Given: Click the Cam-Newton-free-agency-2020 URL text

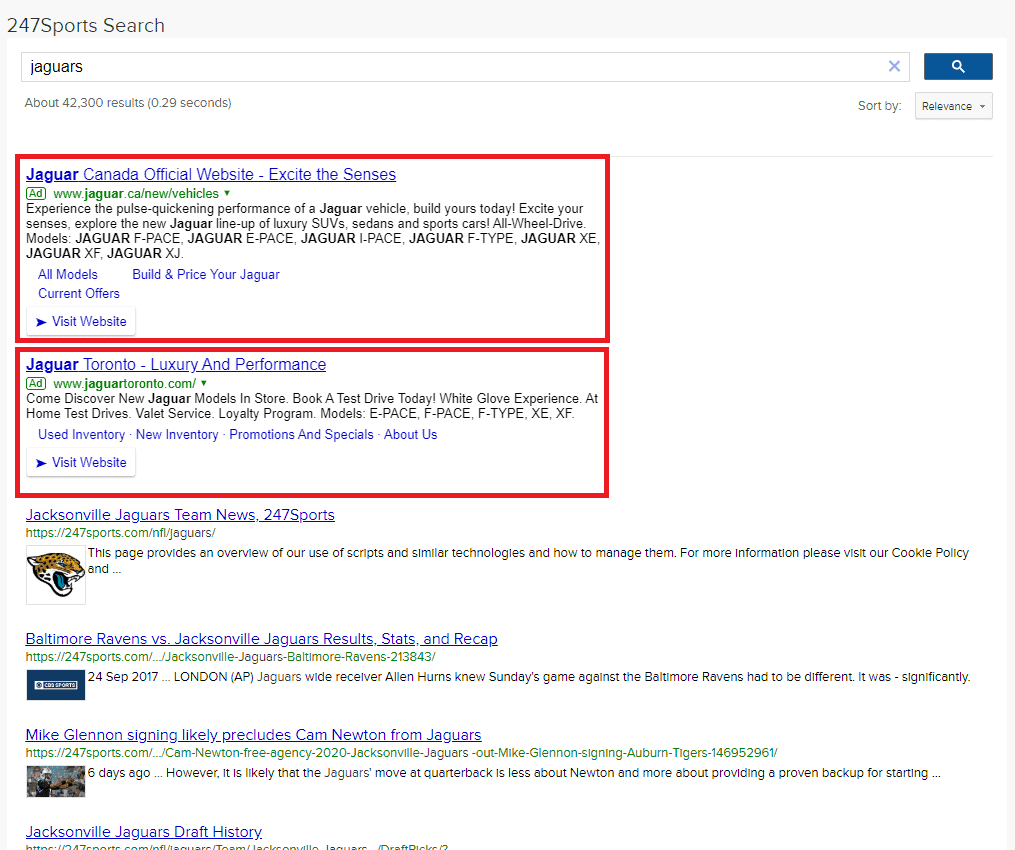Looking at the screenshot, I should pos(401,753).
